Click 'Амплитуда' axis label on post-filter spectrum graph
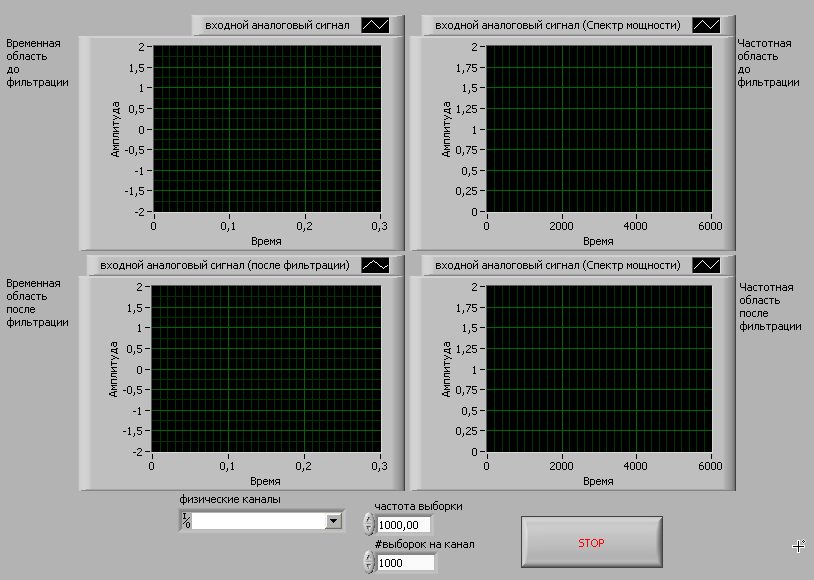 click(446, 369)
